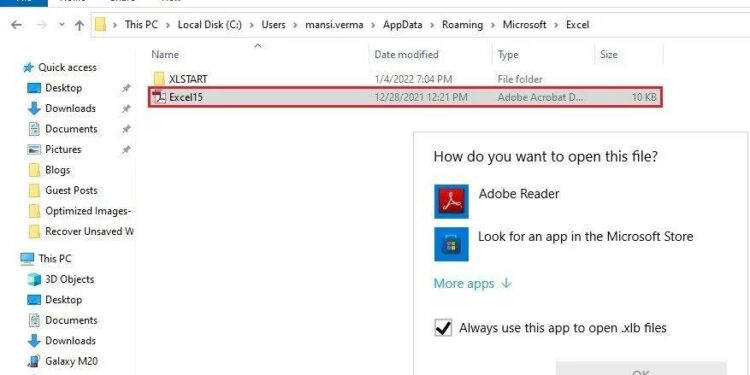Expand chevron after Local Disk (C:) breadcrumb

(252, 25)
